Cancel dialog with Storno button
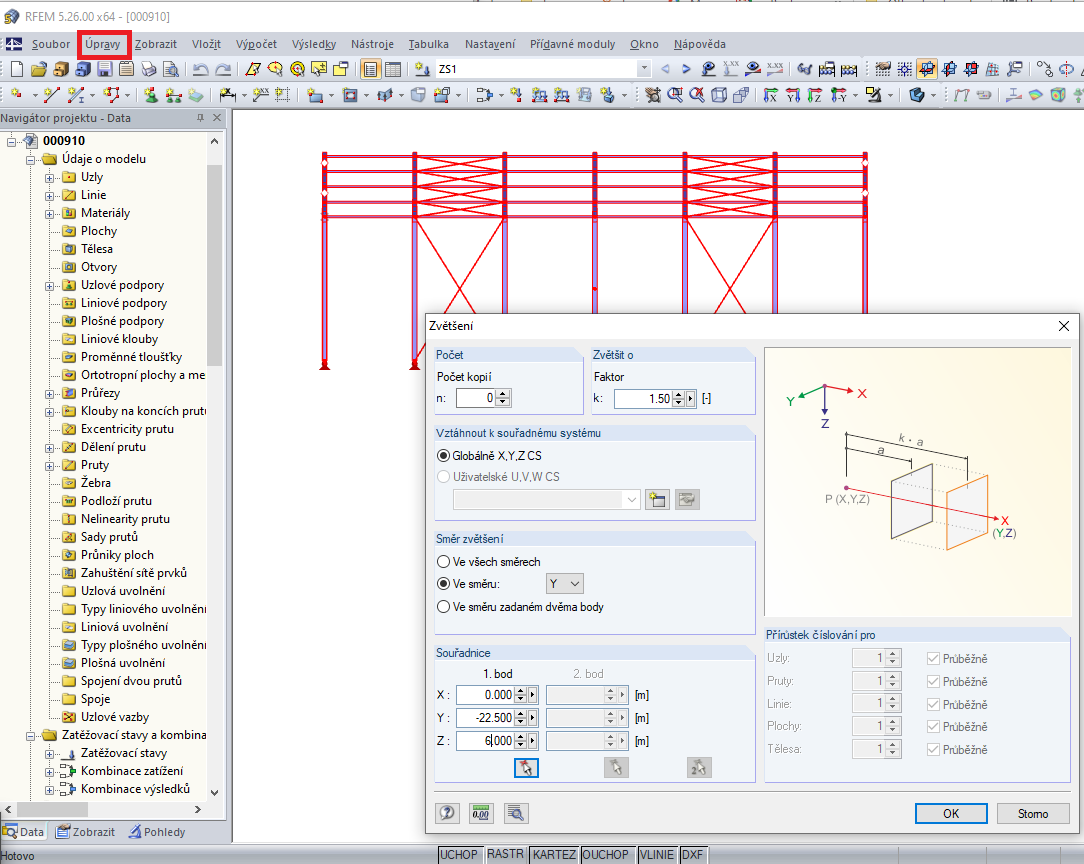 (1033, 814)
